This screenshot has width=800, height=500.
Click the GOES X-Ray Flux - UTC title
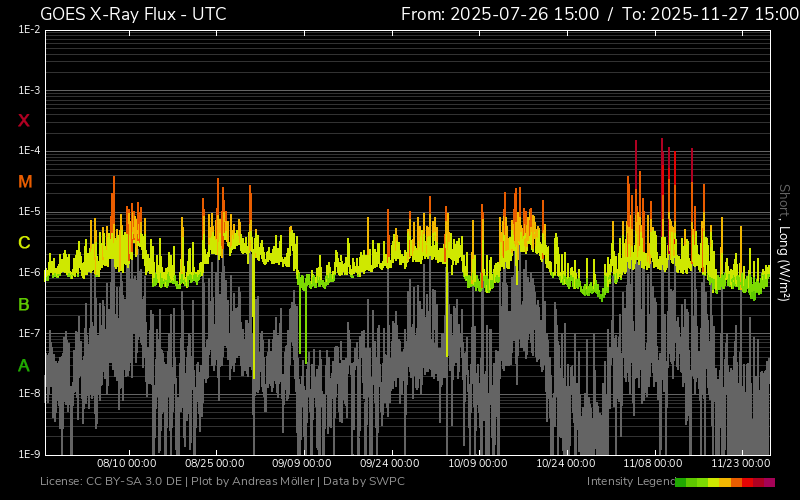click(133, 14)
